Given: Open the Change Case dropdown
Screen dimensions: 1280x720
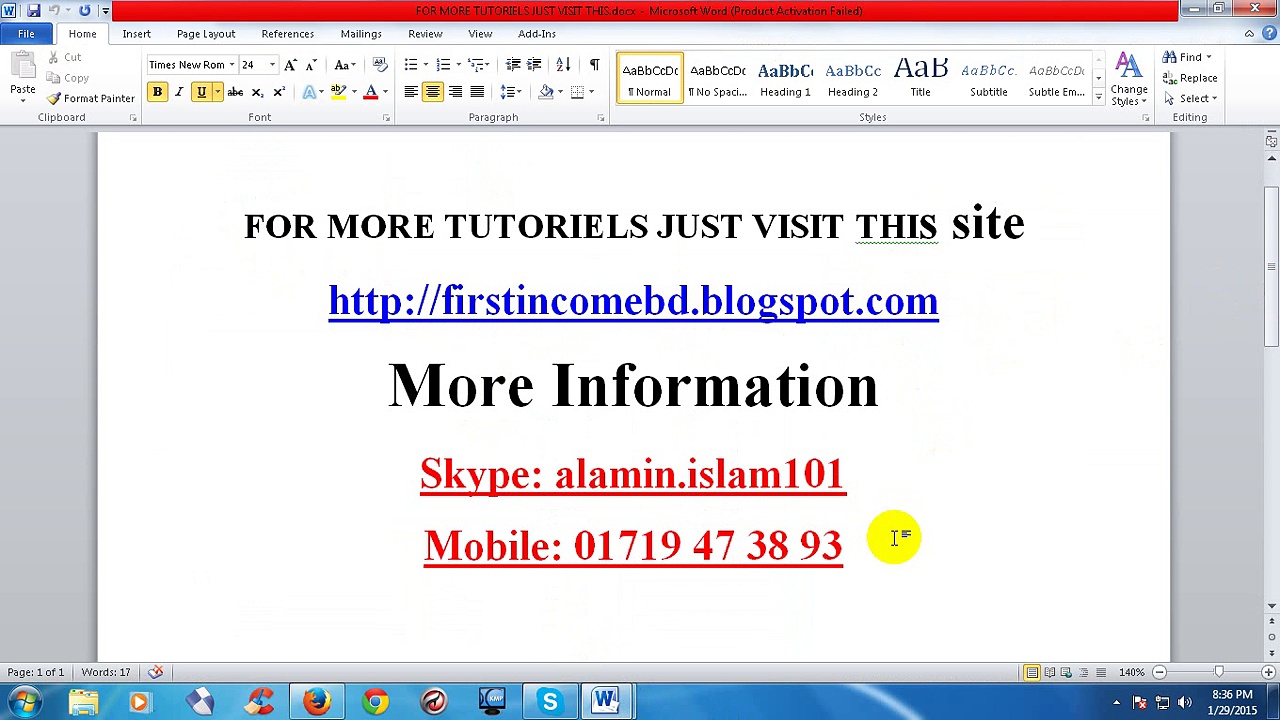Looking at the screenshot, I should pyautogui.click(x=344, y=65).
